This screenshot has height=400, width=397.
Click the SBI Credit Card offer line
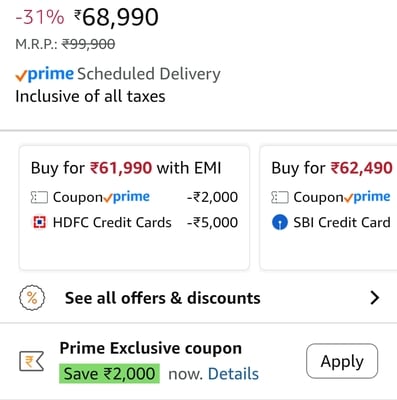[331, 223]
